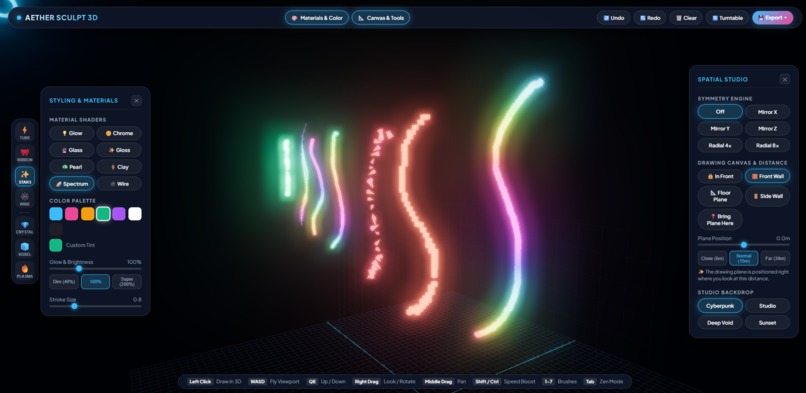The height and width of the screenshot is (393, 806).
Task: Enable Mirror Z symmetry
Action: click(x=767, y=128)
